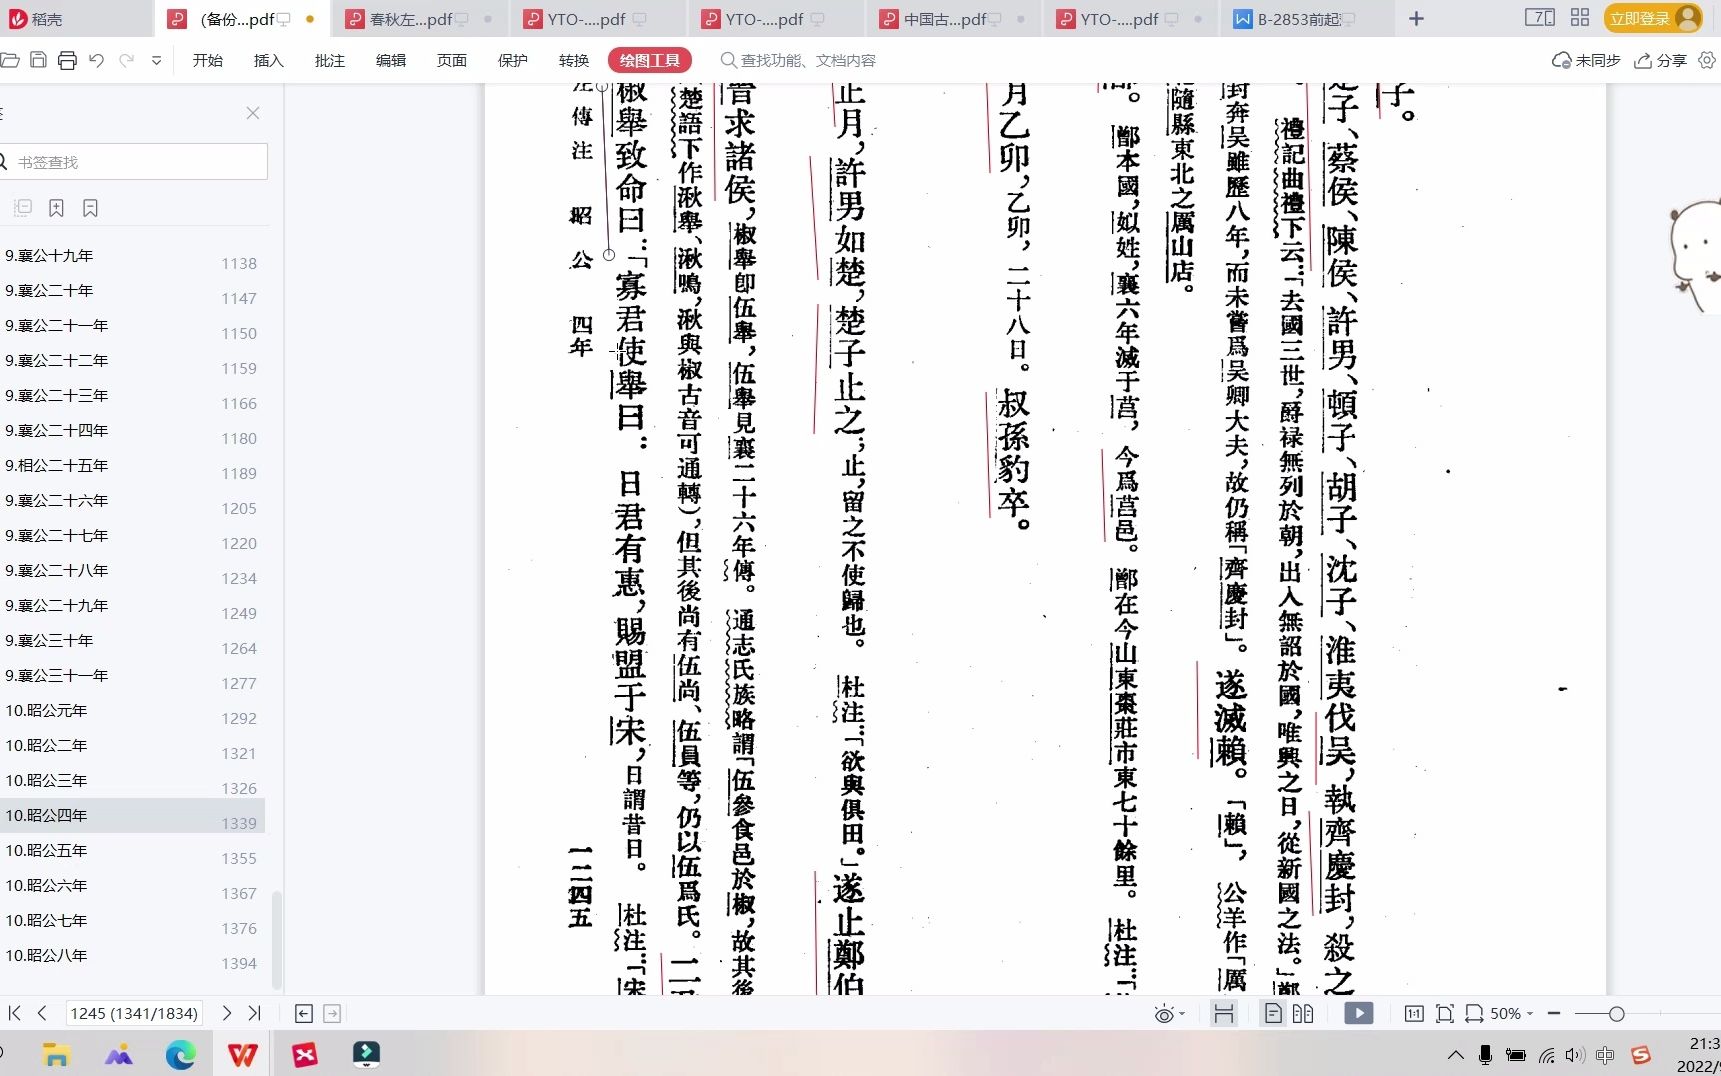Open the 插入 menu tab
This screenshot has height=1076, width=1721.
click(x=269, y=61)
